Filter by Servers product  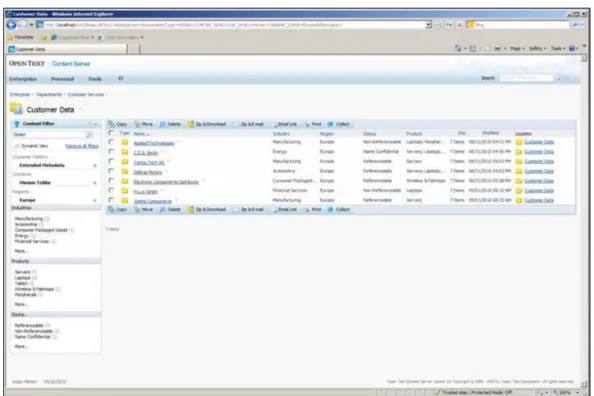22,272
